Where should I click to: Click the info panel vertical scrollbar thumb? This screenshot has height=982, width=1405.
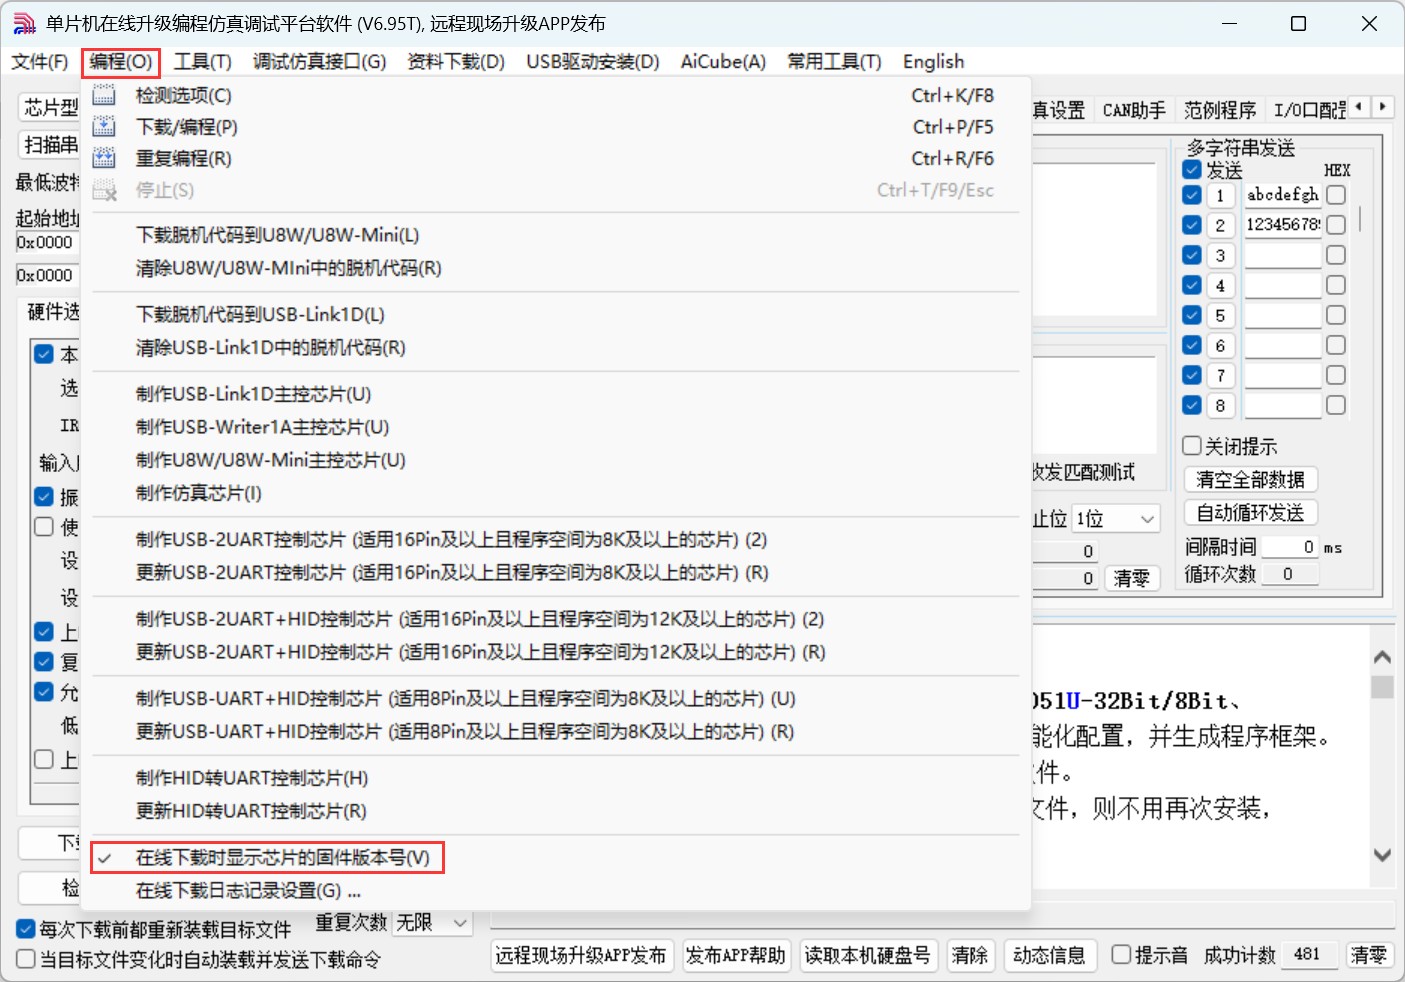tap(1382, 687)
